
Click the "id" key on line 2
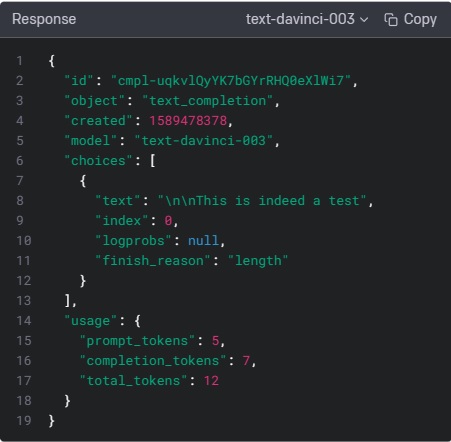click(x=79, y=81)
